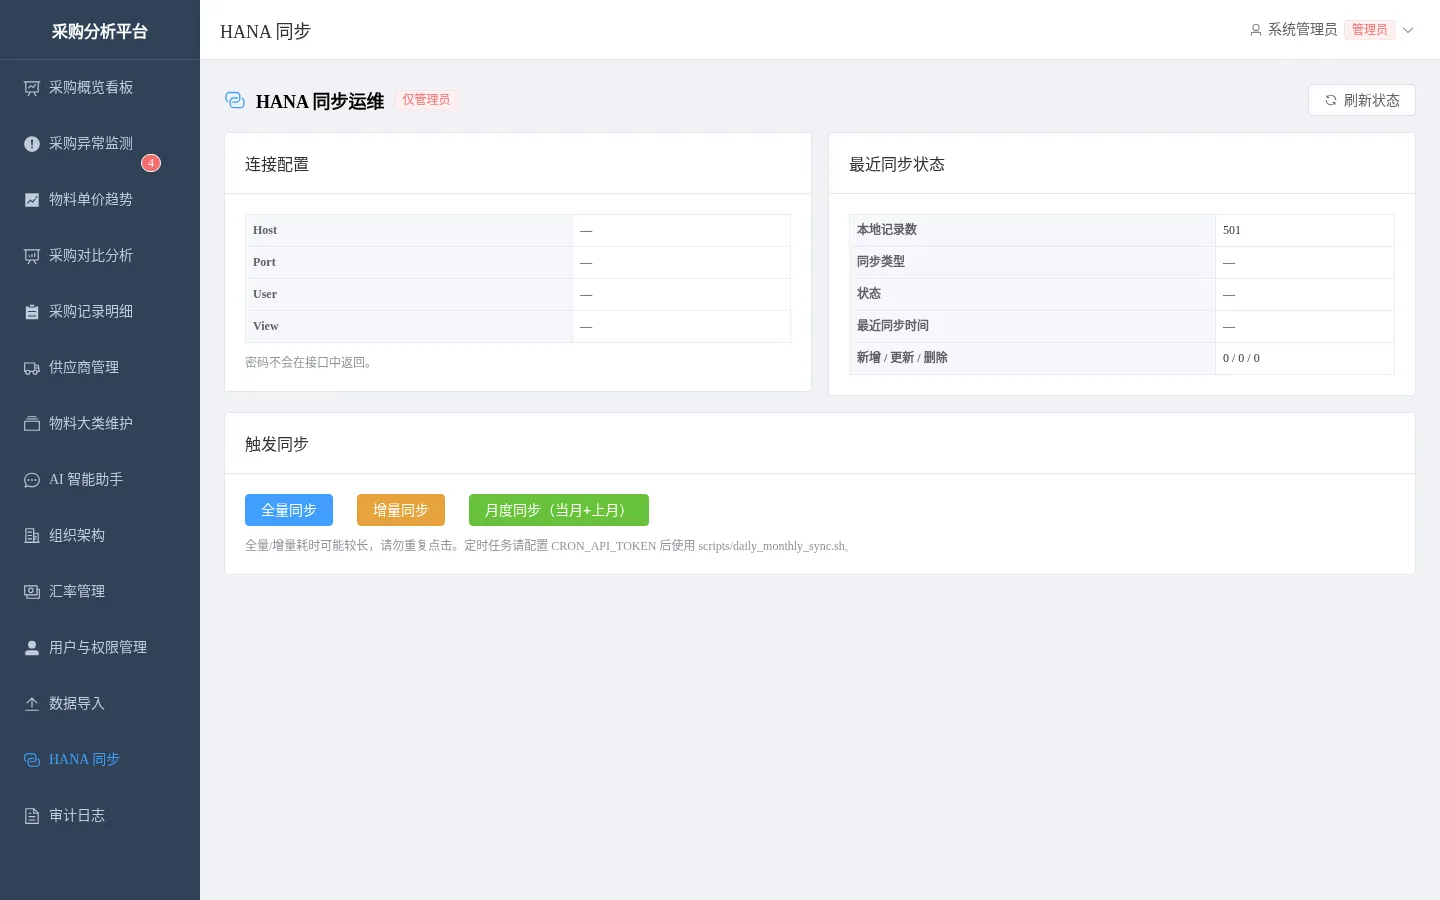Click the 采购记录明细 clipboard icon

point(32,312)
